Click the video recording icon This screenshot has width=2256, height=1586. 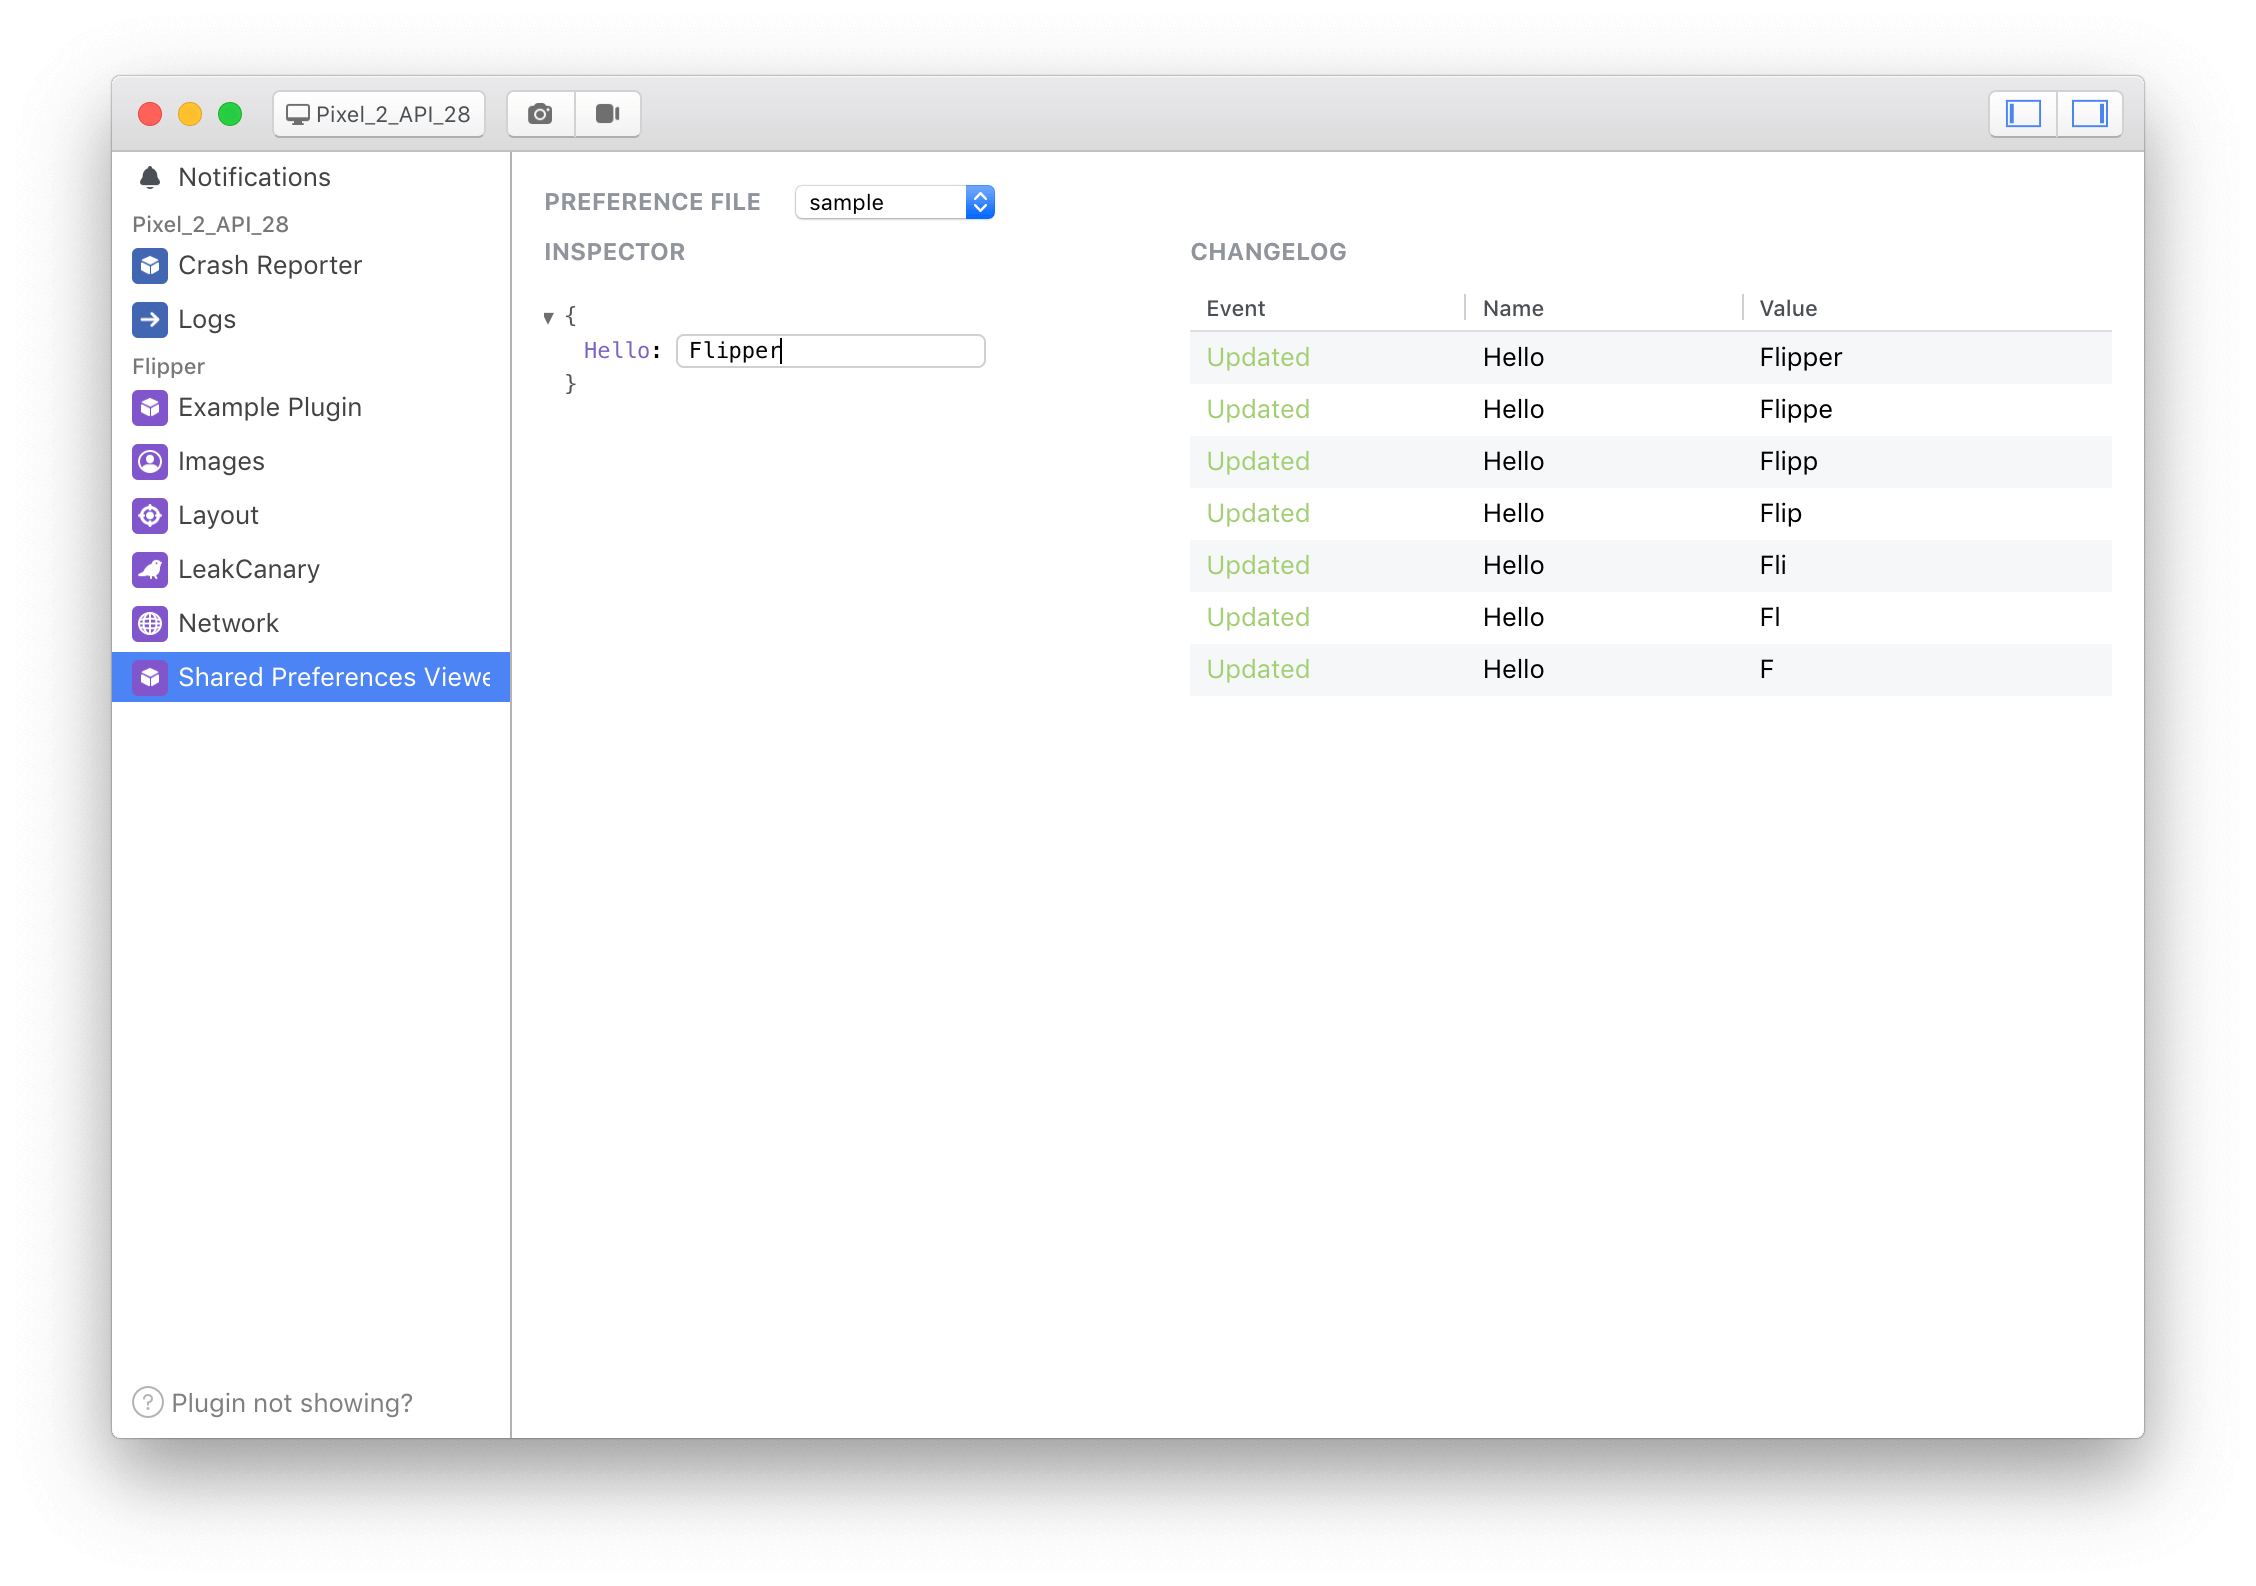[x=607, y=113]
